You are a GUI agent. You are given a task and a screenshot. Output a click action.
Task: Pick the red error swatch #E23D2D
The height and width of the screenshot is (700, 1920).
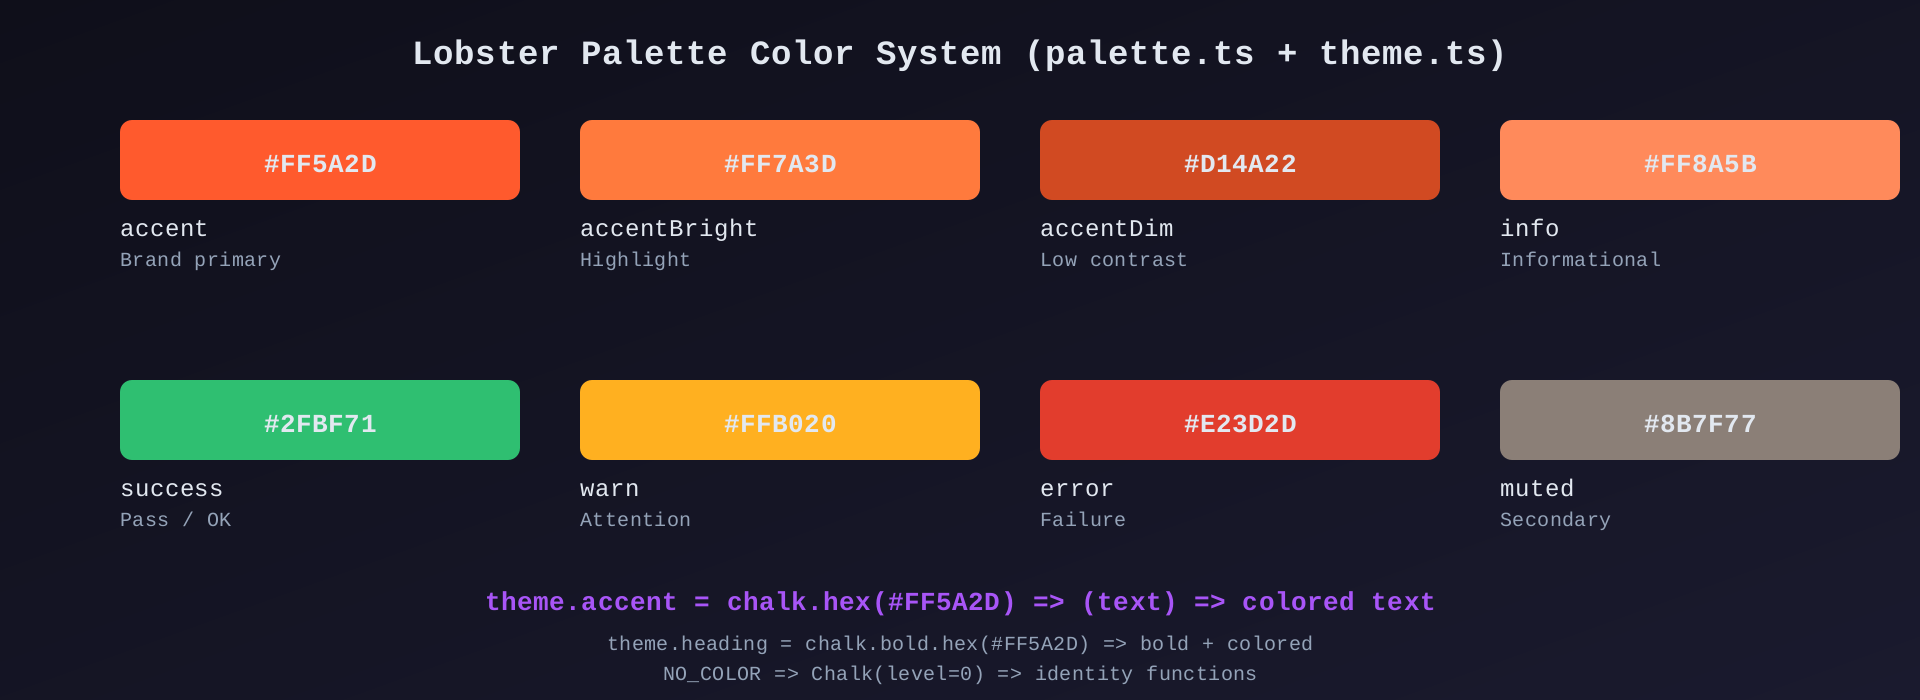point(1240,420)
